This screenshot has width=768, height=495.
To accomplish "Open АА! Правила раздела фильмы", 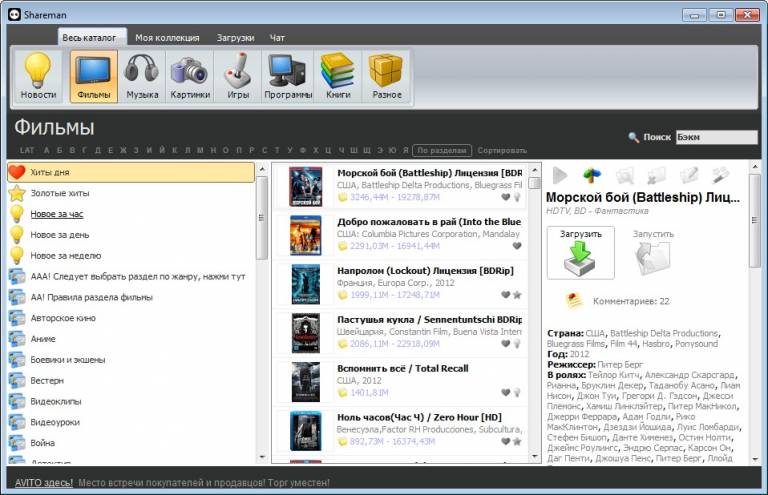I will (131, 297).
